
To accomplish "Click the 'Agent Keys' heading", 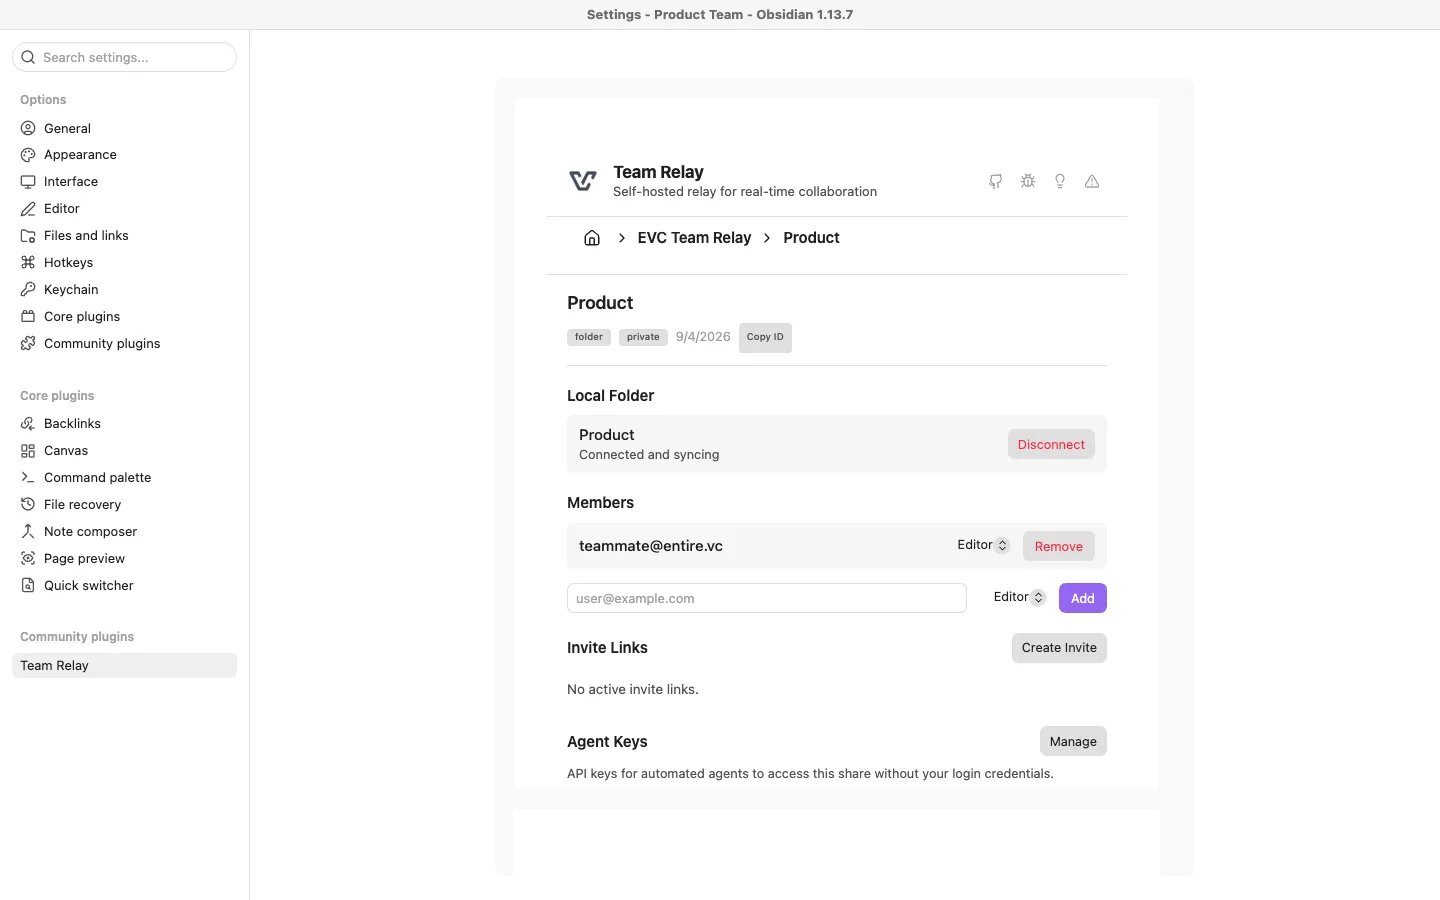I will pos(607,741).
